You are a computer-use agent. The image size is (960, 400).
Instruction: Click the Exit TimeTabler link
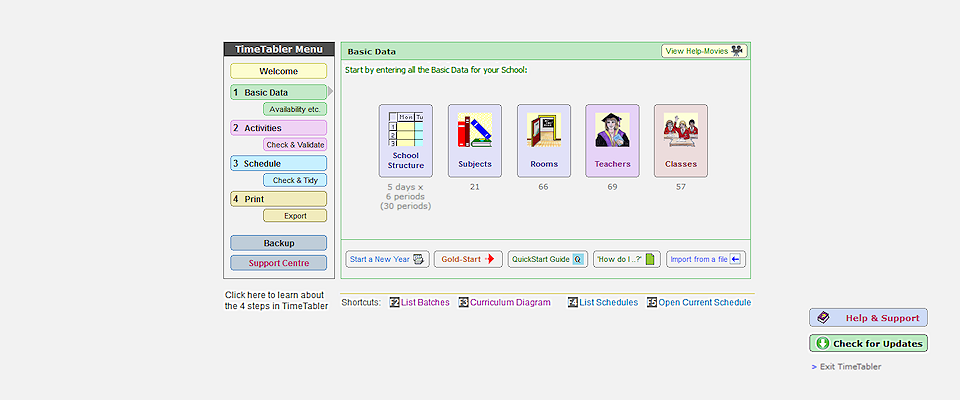pyautogui.click(x=850, y=367)
